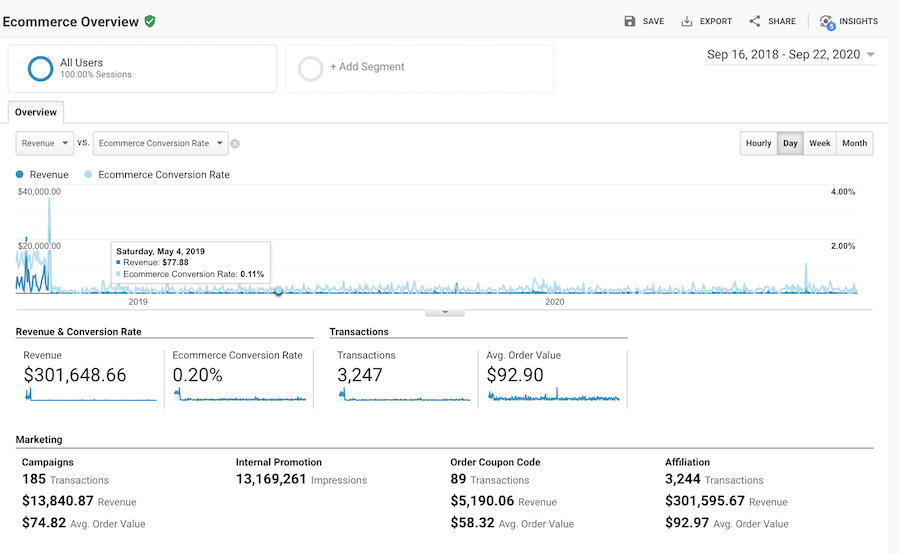Click the Ecommerce Overview page title
Image resolution: width=900 pixels, height=554 pixels.
(x=71, y=22)
